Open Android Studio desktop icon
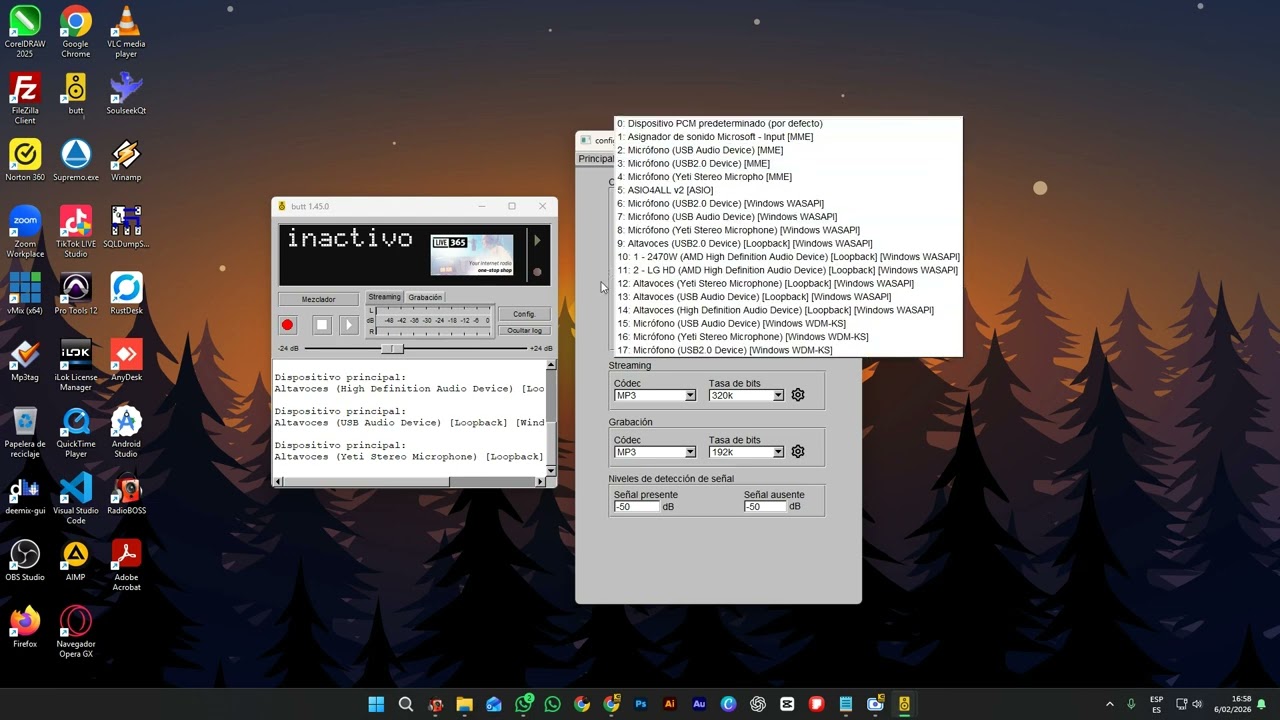The width and height of the screenshot is (1280, 720). point(126,432)
